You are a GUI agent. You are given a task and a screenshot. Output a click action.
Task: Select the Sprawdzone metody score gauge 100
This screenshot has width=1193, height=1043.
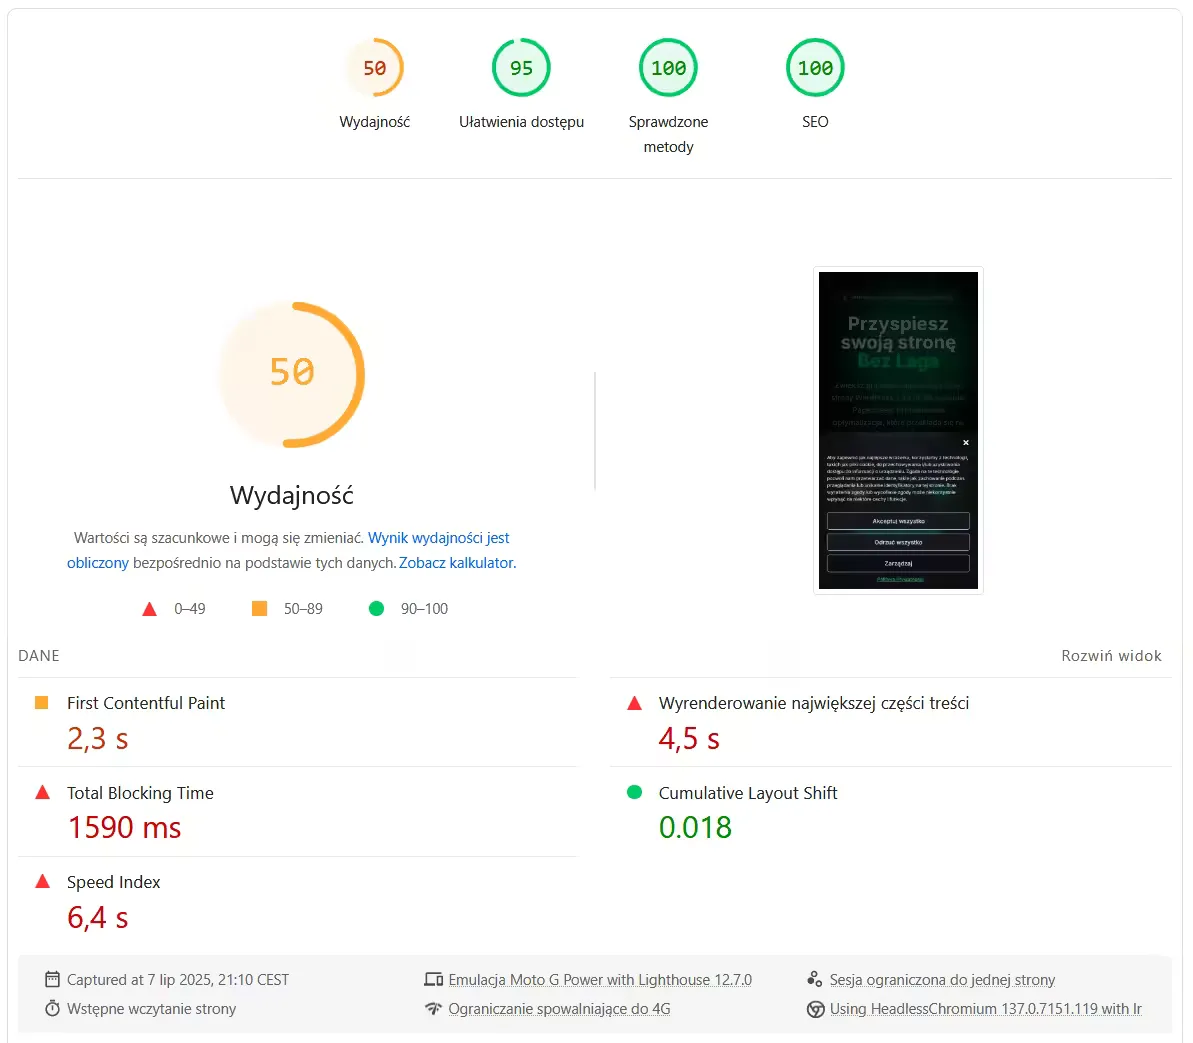click(x=668, y=68)
